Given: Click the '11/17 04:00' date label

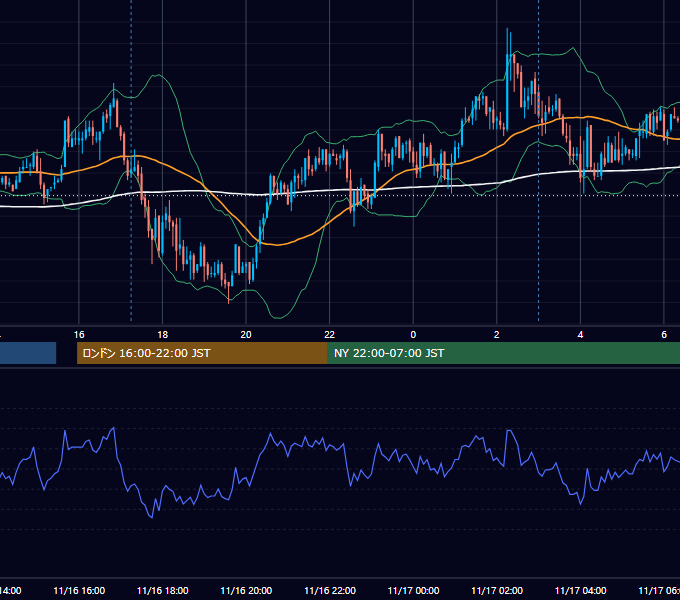Looking at the screenshot, I should [581, 590].
